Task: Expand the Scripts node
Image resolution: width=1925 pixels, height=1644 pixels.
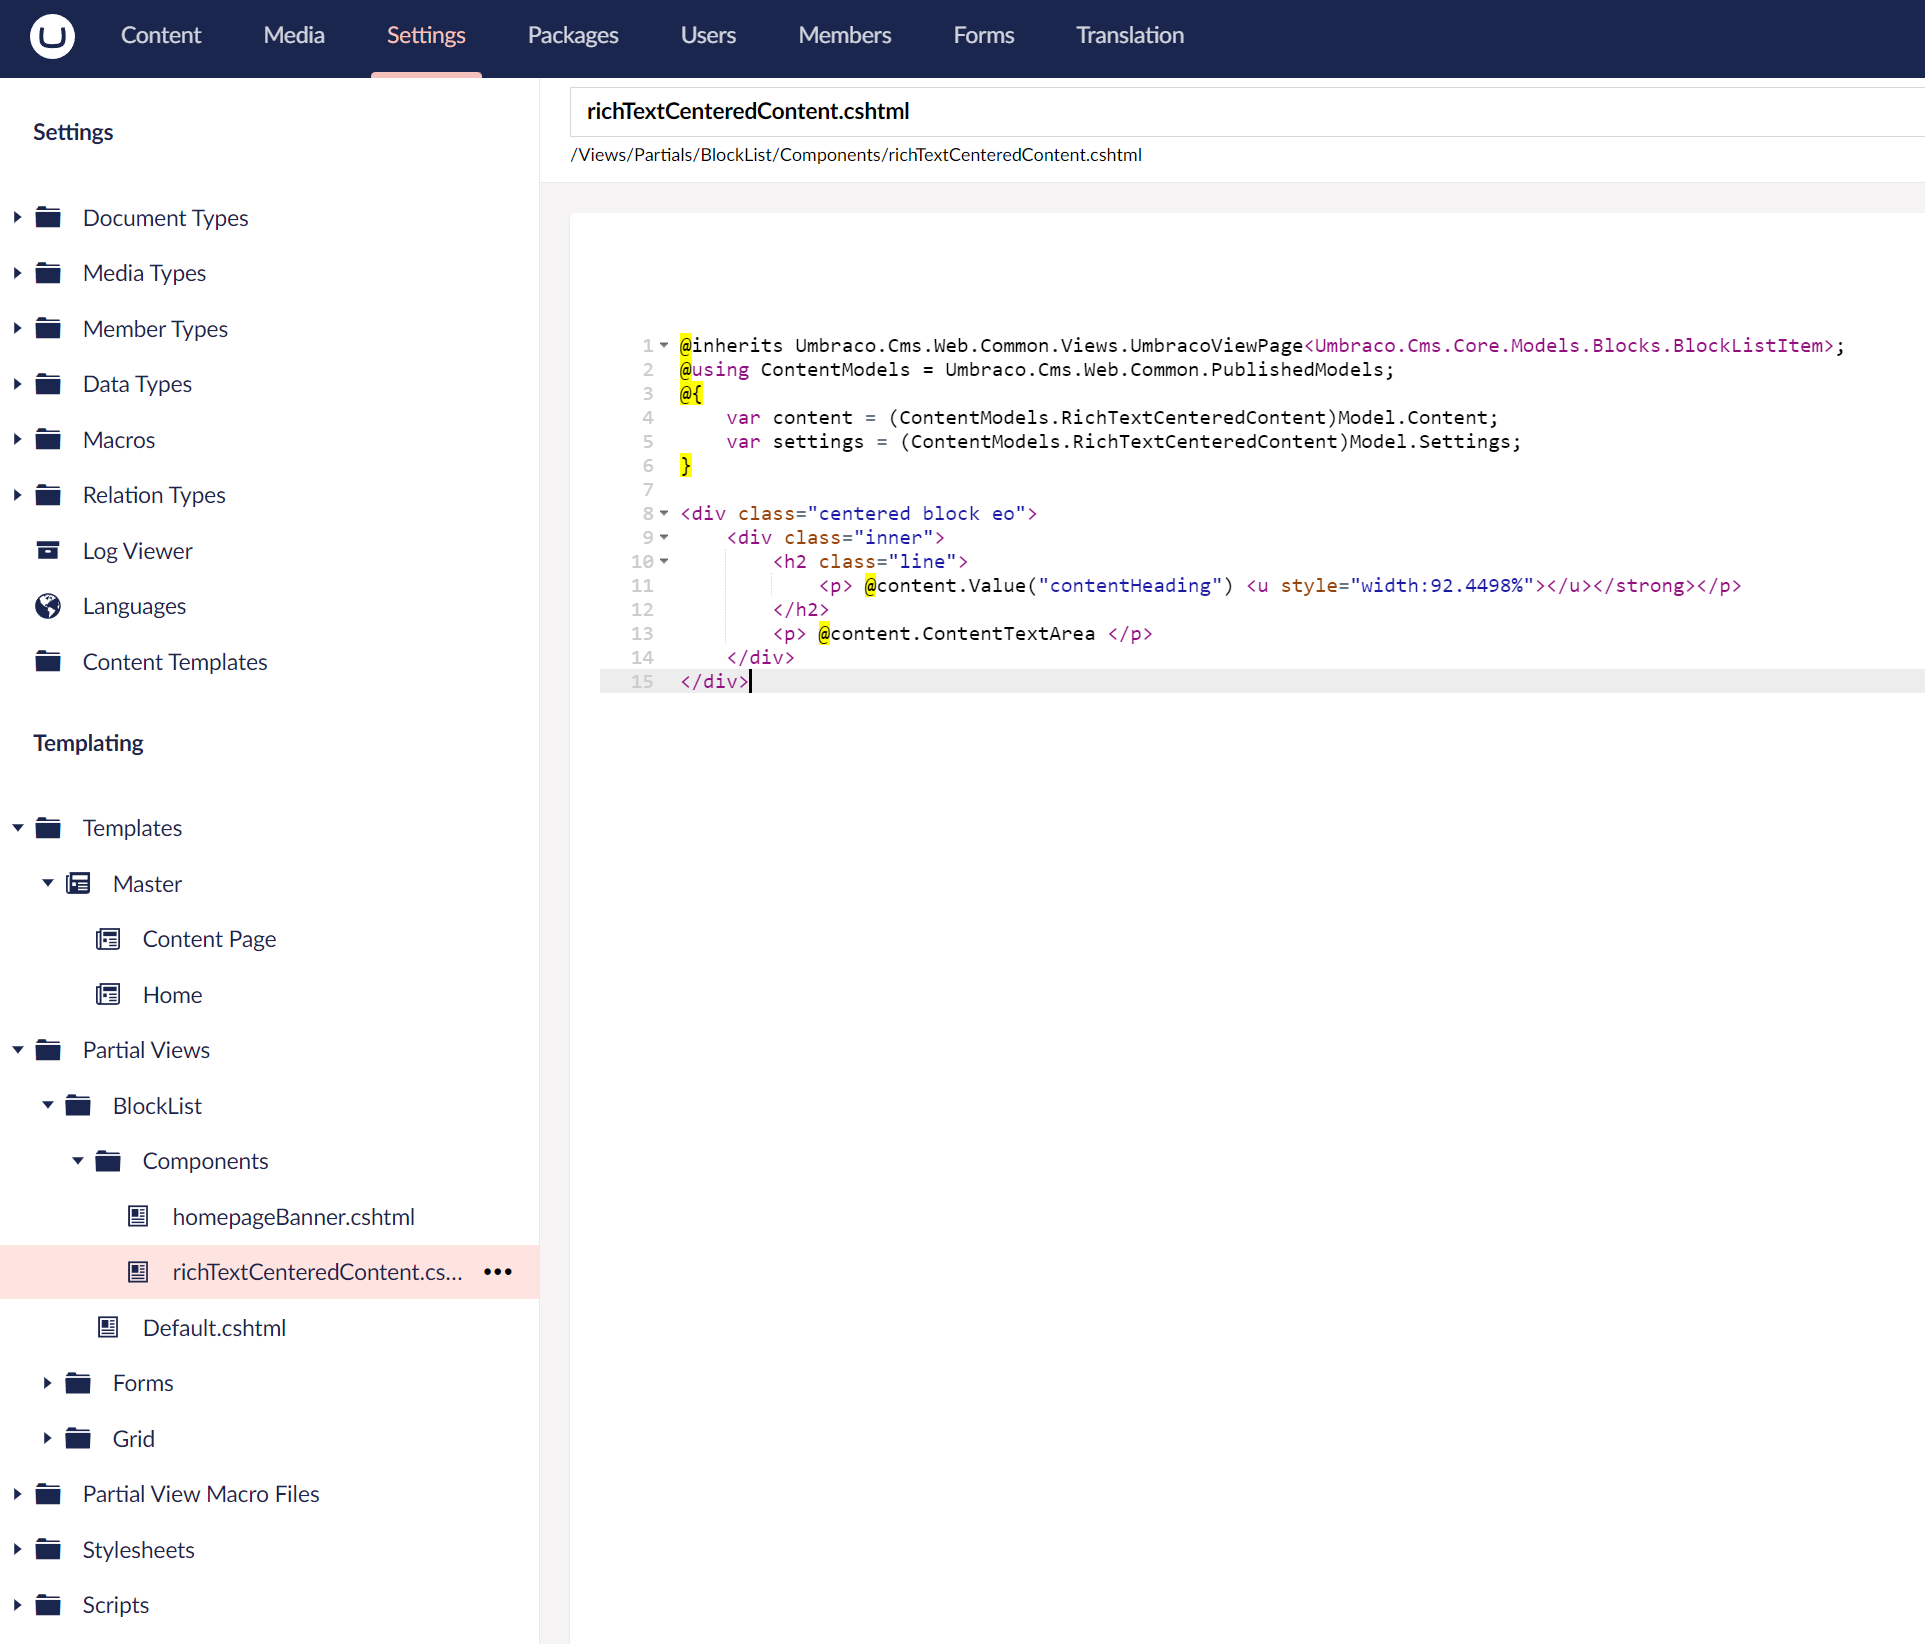Action: tap(17, 1604)
